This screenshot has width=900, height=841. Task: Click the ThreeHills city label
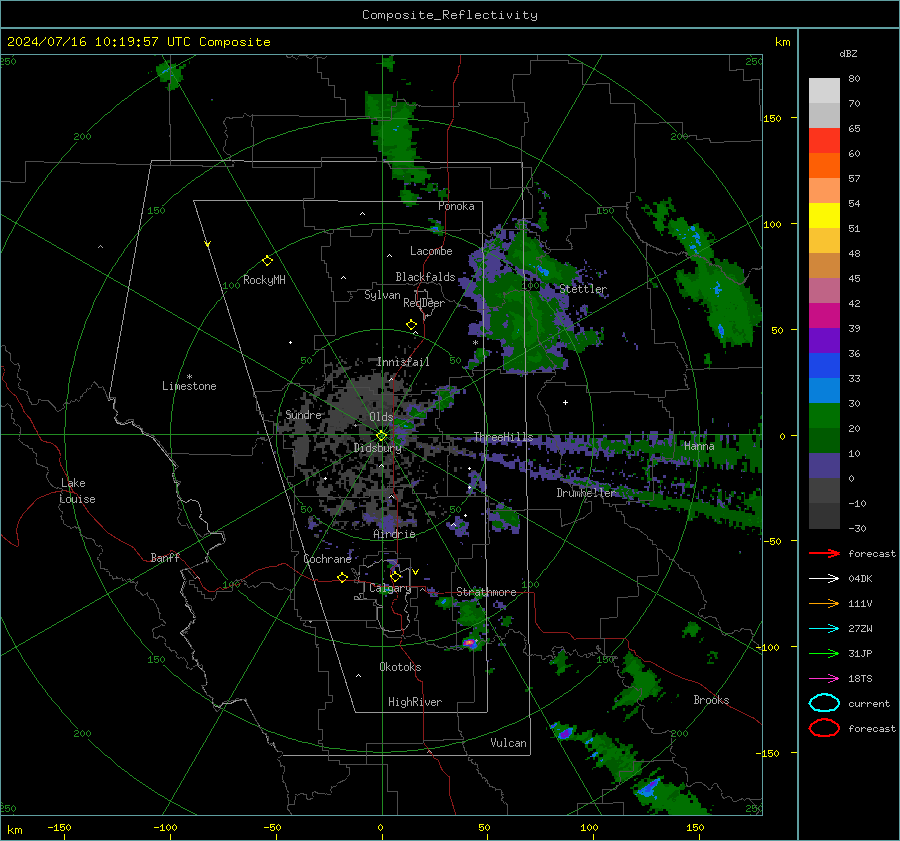(x=503, y=437)
